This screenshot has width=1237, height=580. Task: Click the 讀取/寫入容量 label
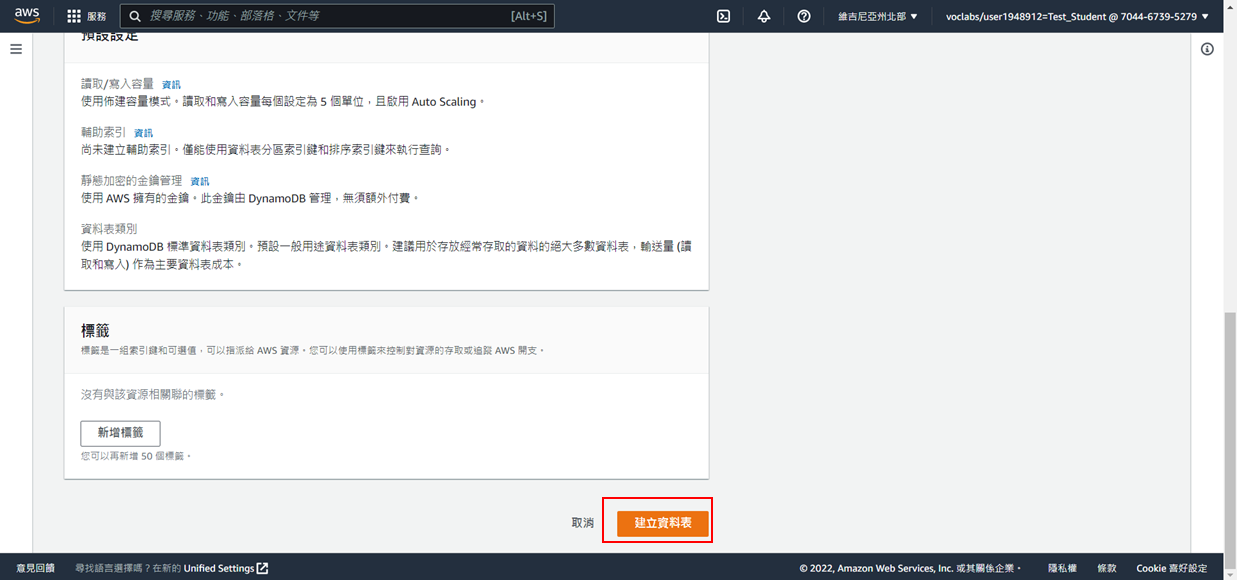pos(118,84)
